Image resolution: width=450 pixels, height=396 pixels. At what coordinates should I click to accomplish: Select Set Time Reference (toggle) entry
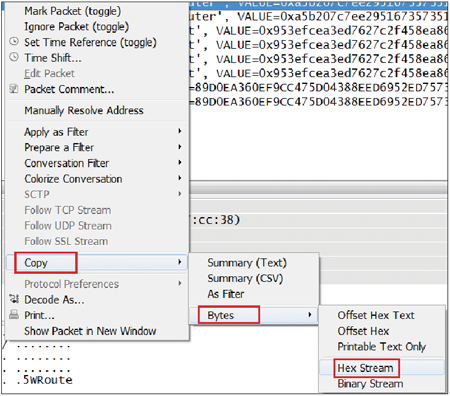click(90, 42)
